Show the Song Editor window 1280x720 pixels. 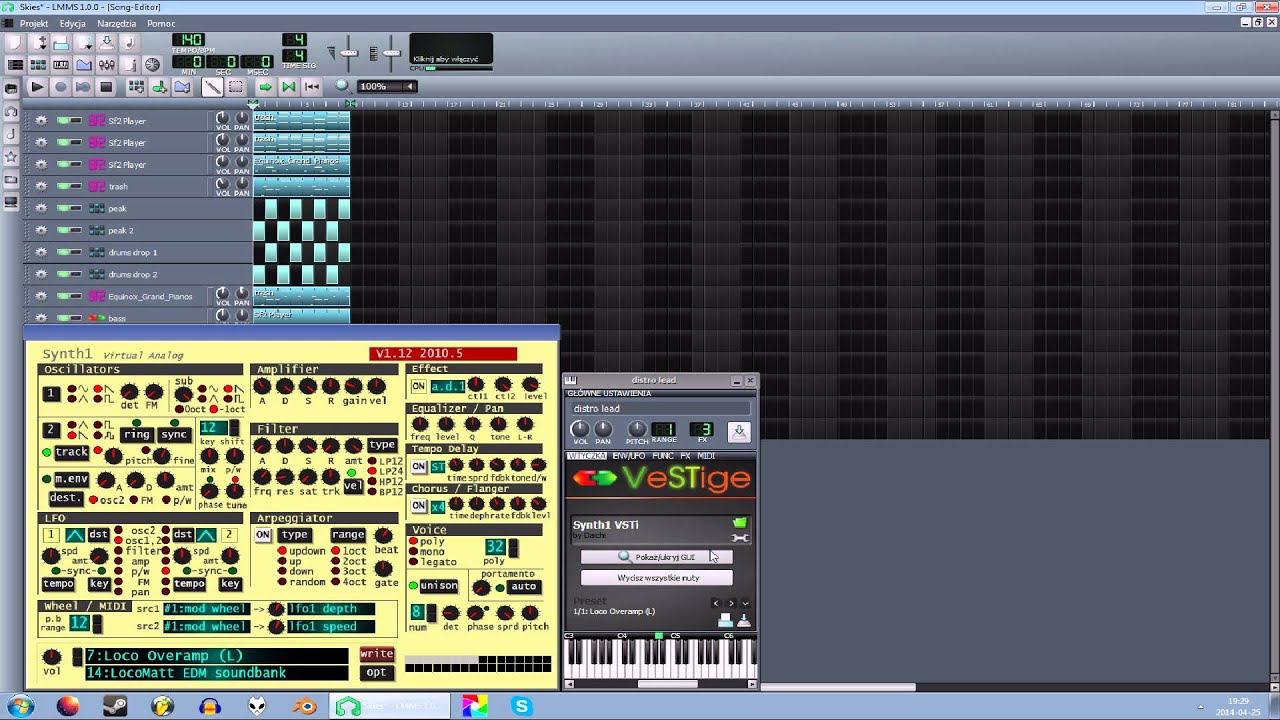[14, 65]
